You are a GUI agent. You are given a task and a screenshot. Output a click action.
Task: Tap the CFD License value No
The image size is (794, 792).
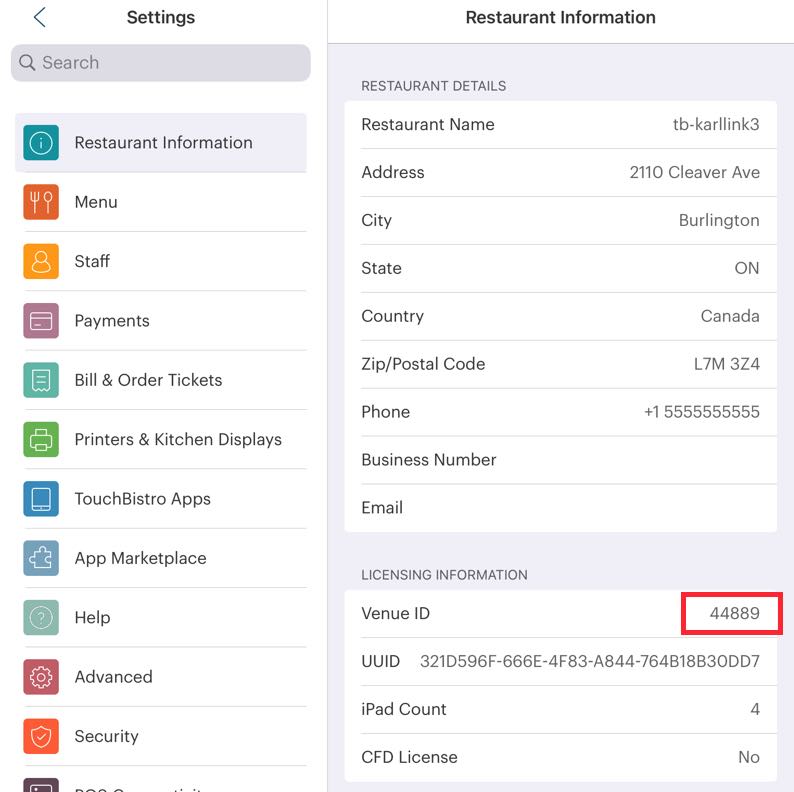(748, 757)
